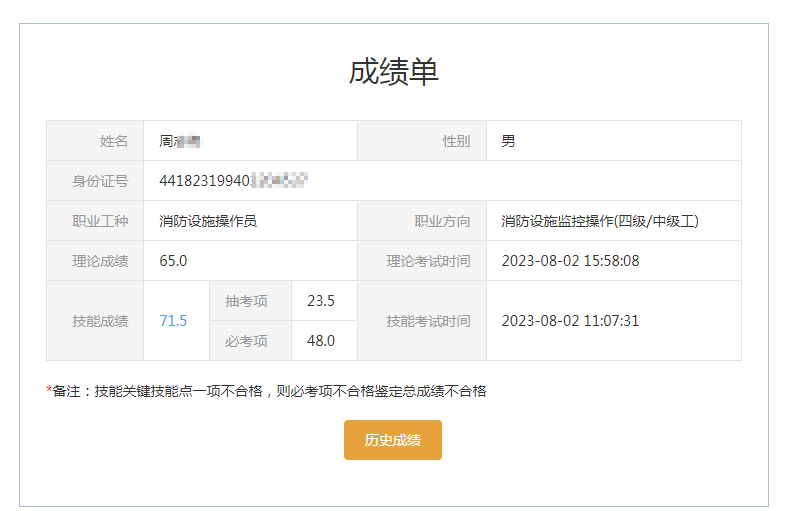Select the 消防设施操作员 occupation value
This screenshot has height=511, width=801.
[x=208, y=221]
